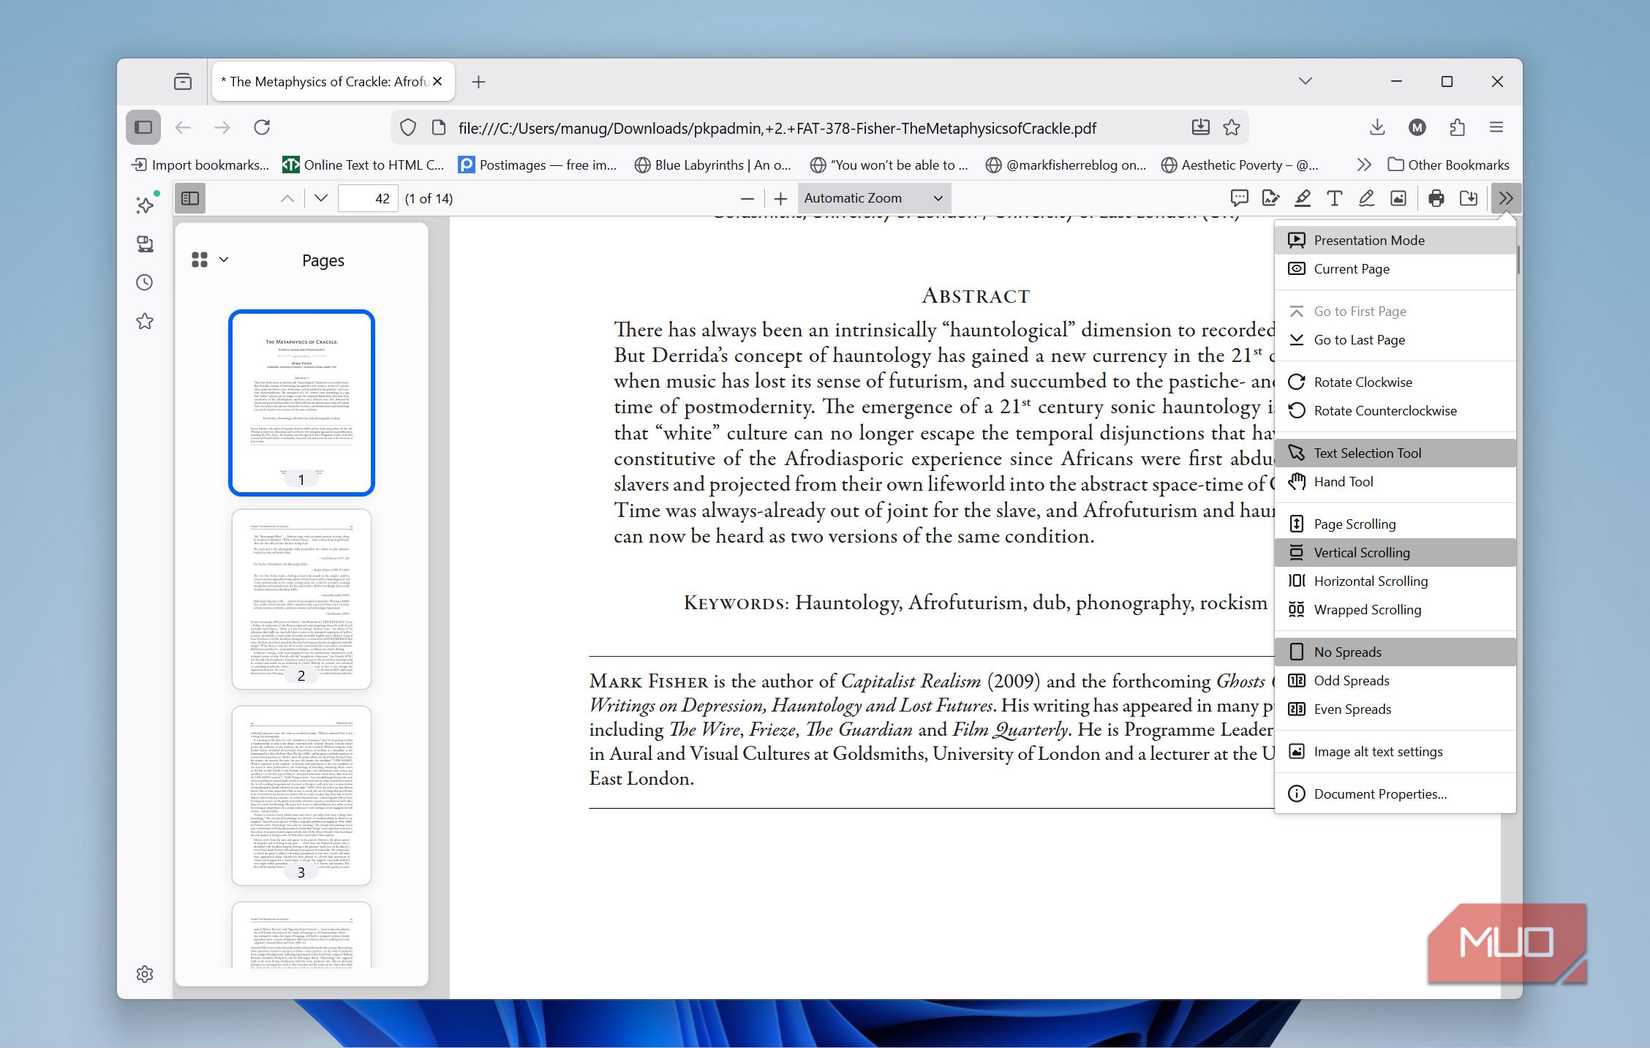Toggle the PDF sidebar panel
Screen dimensions: 1650x1048
190,198
